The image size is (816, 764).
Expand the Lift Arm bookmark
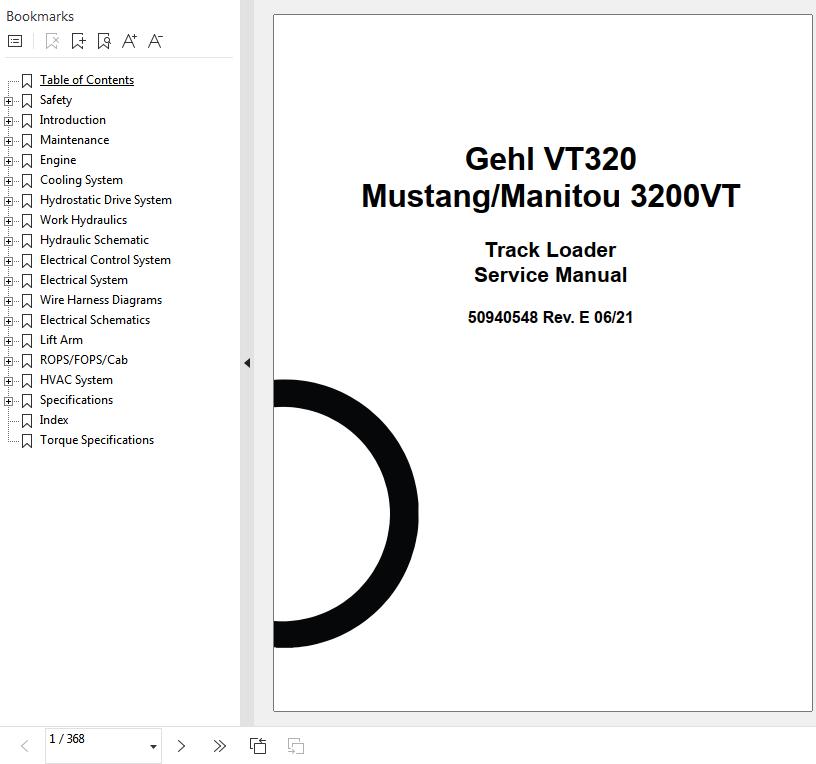(x=8, y=341)
